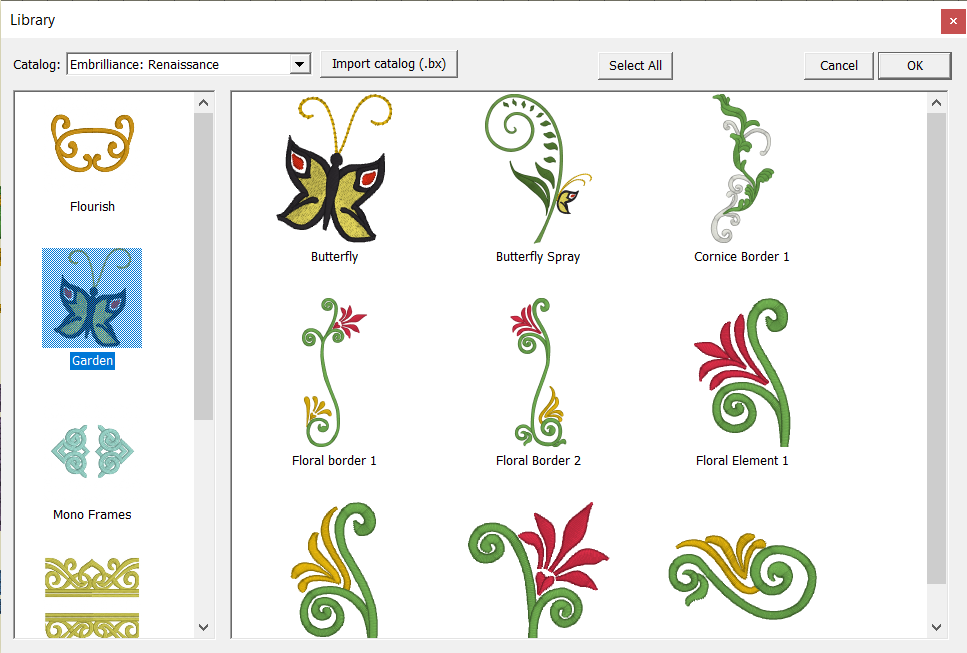
Task: Click Import catalog (.bx) button
Action: (x=389, y=64)
